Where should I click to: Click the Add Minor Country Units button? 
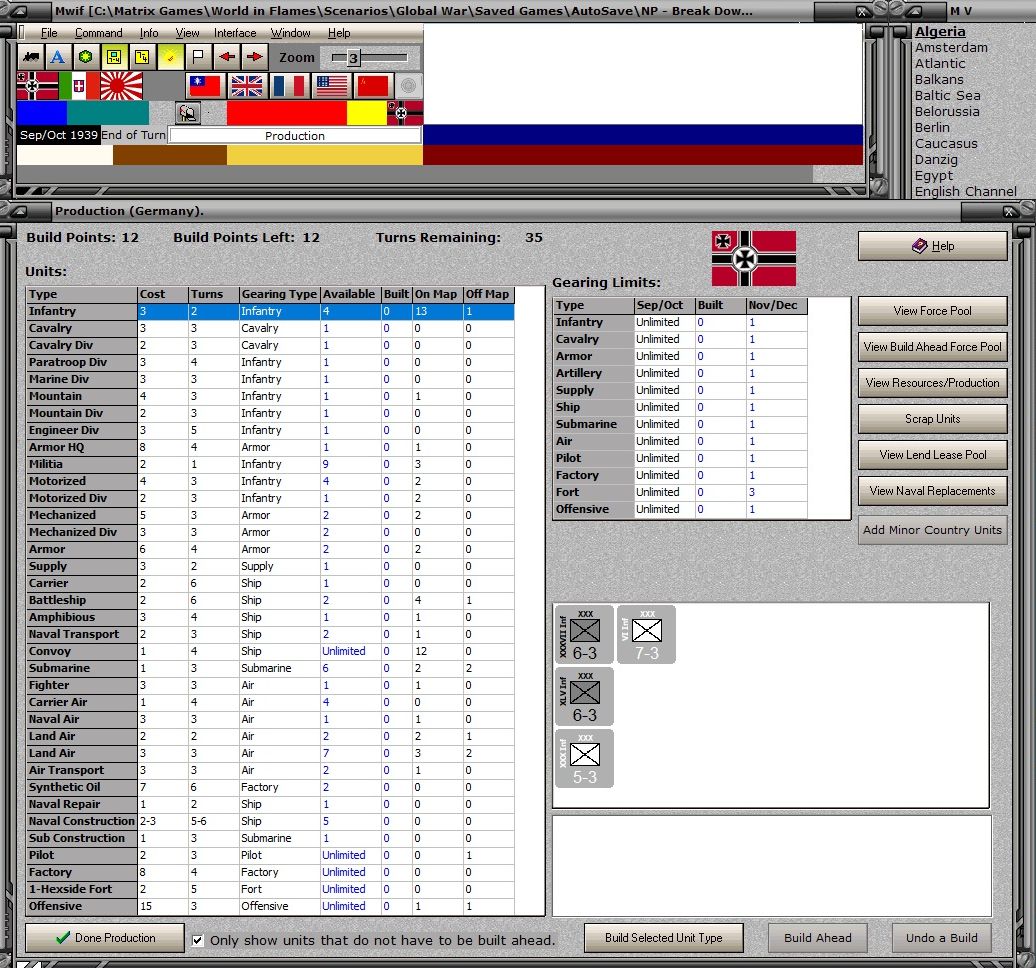click(932, 530)
